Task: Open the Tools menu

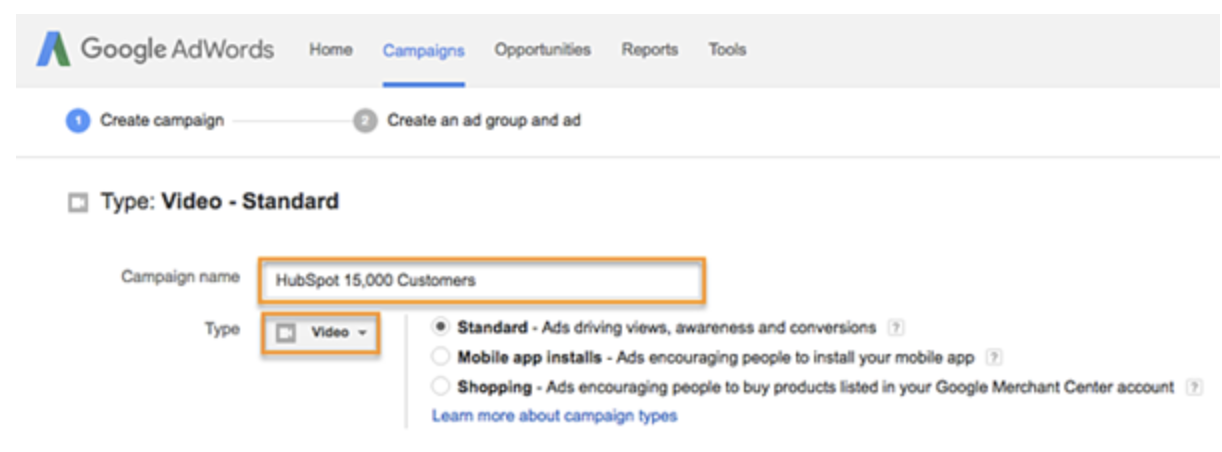Action: (x=727, y=49)
